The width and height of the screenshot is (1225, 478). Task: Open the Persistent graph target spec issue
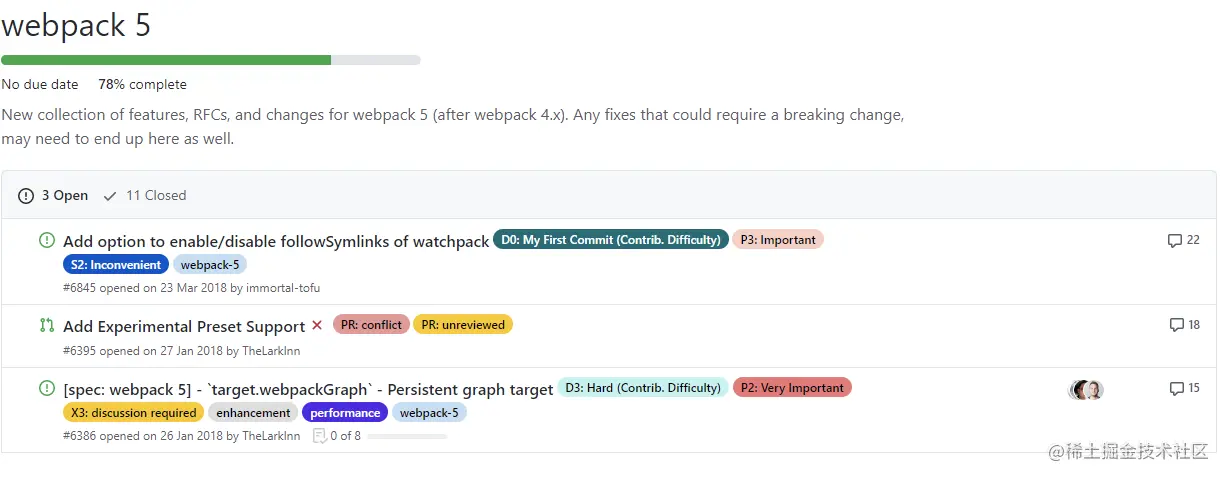[308, 389]
